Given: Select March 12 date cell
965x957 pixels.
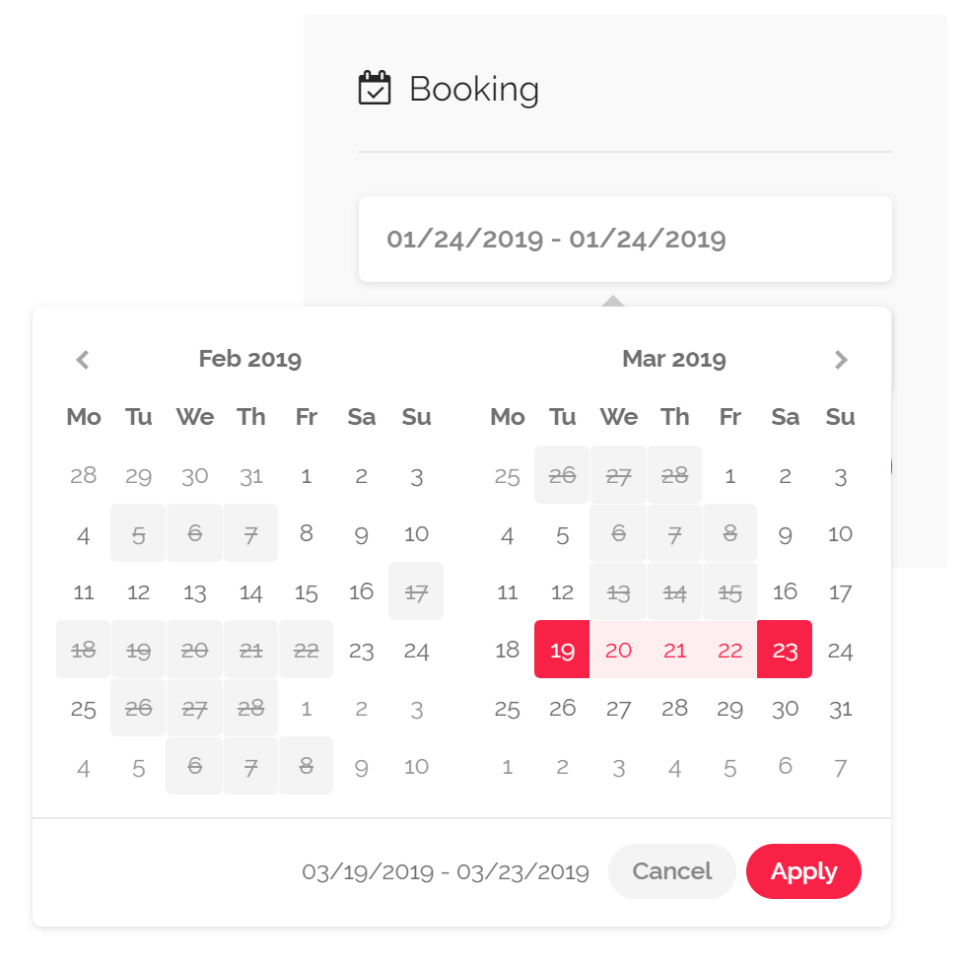Looking at the screenshot, I should (563, 593).
